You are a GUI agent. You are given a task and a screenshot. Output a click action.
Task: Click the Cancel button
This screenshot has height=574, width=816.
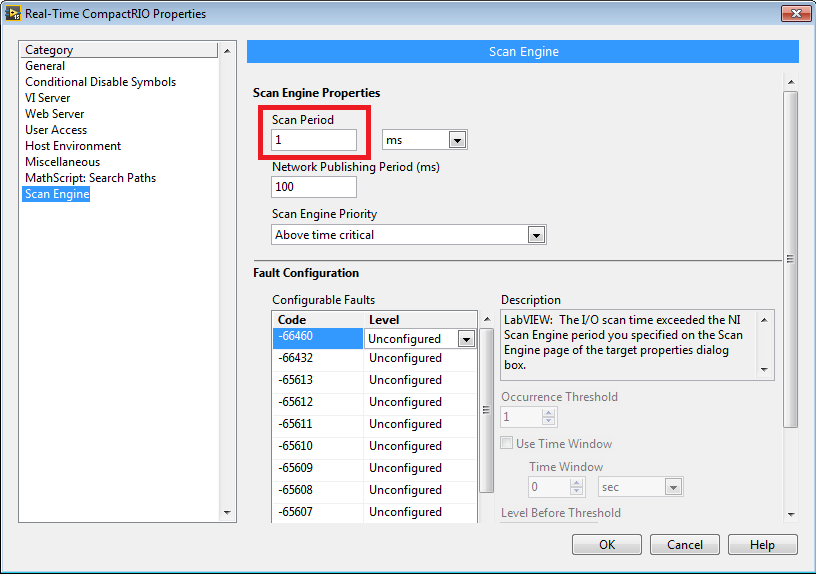tap(684, 545)
